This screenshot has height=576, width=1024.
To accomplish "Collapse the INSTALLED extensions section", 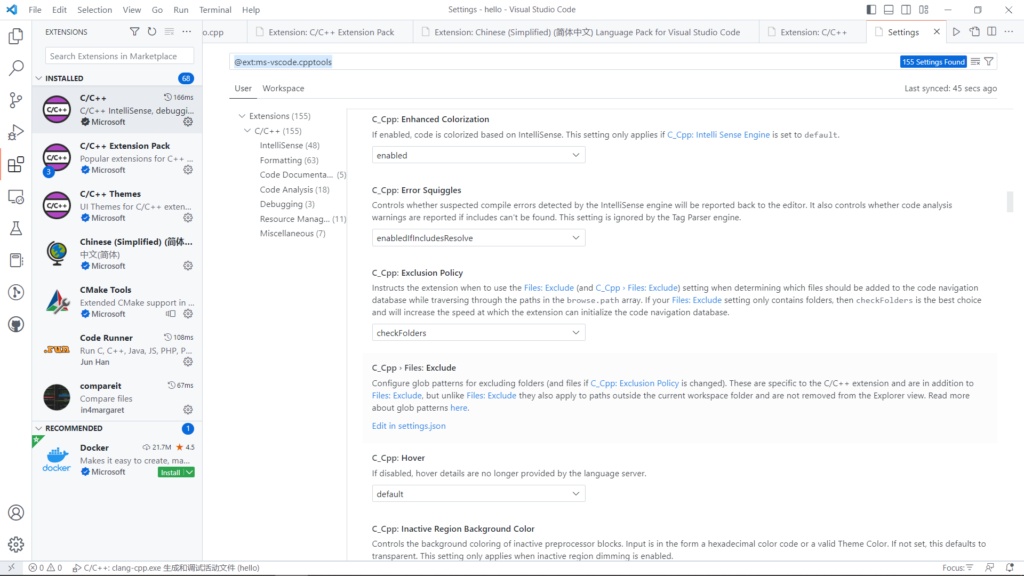I will click(x=39, y=78).
